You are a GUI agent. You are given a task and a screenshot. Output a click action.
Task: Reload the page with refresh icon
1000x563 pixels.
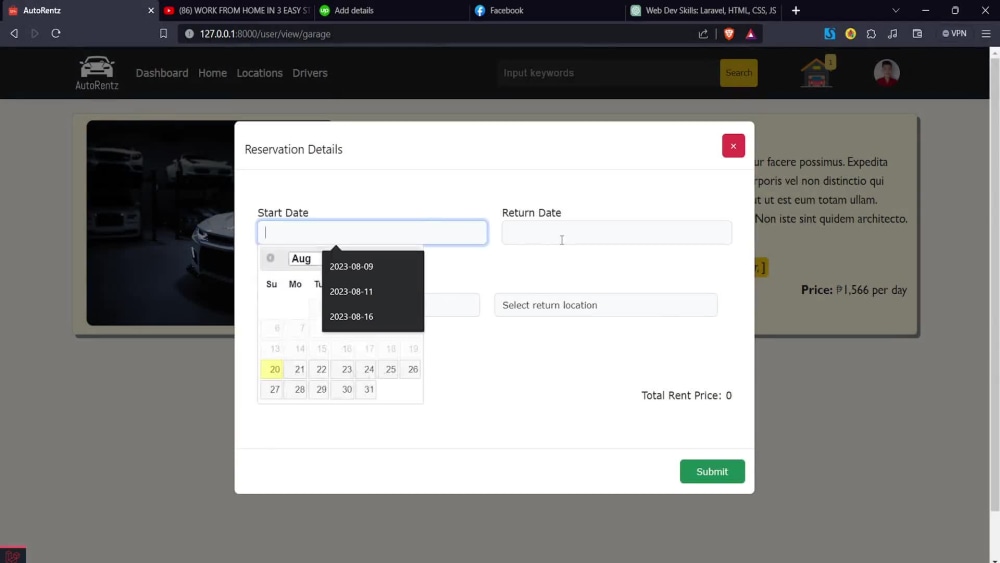(x=55, y=34)
